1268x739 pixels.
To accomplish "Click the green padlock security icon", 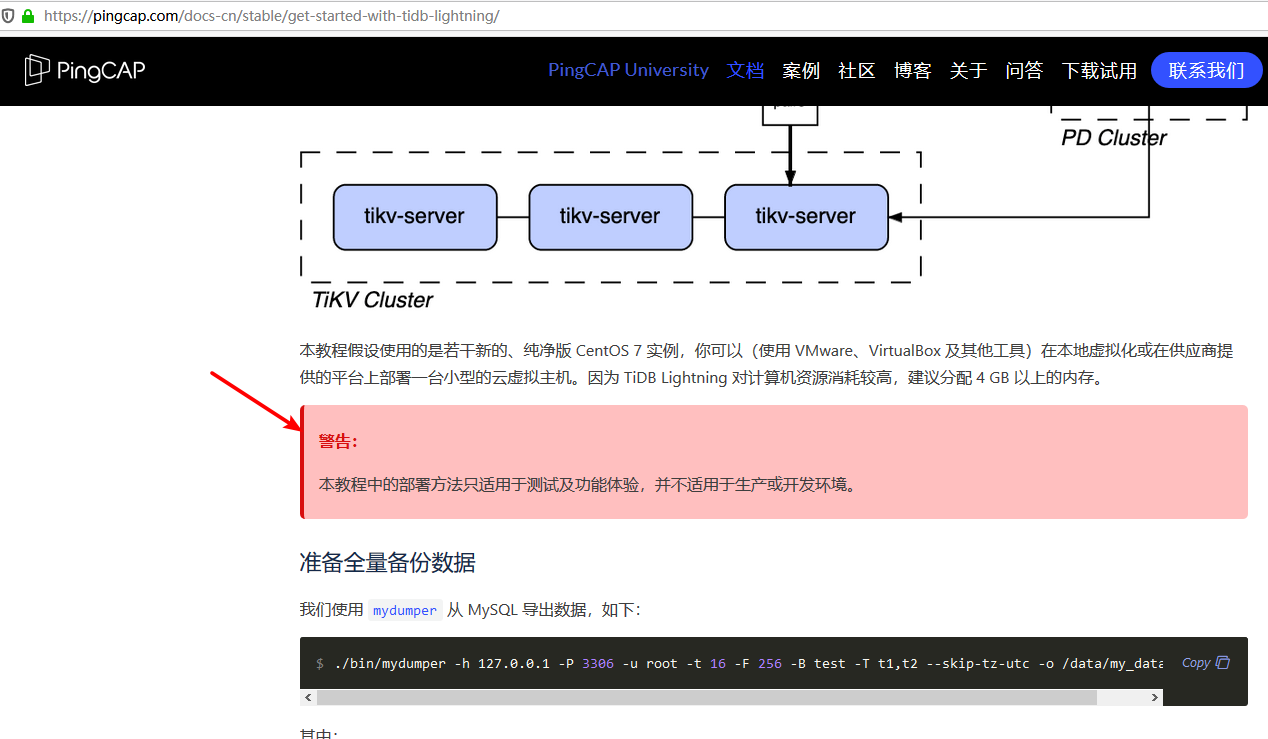I will pyautogui.click(x=28, y=16).
